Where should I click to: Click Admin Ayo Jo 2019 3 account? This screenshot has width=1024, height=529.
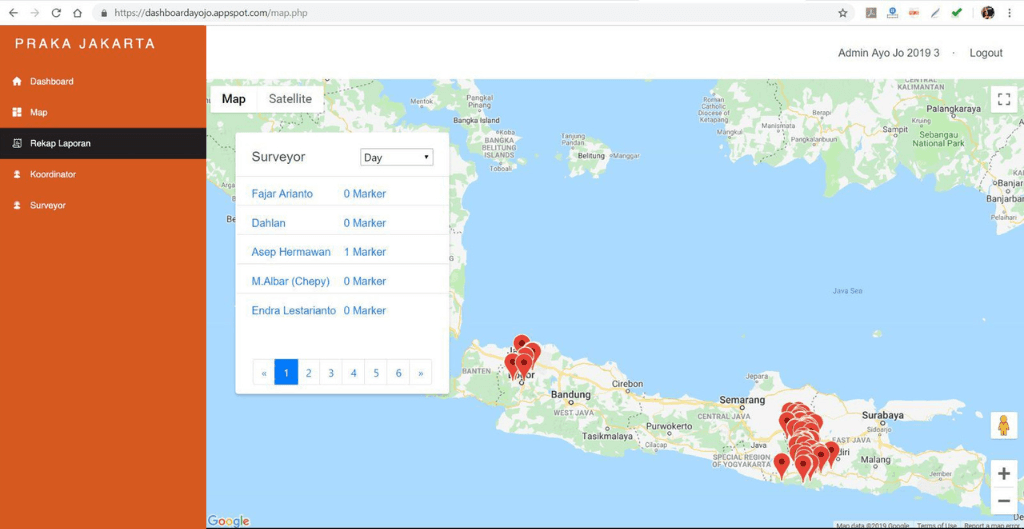coord(889,53)
